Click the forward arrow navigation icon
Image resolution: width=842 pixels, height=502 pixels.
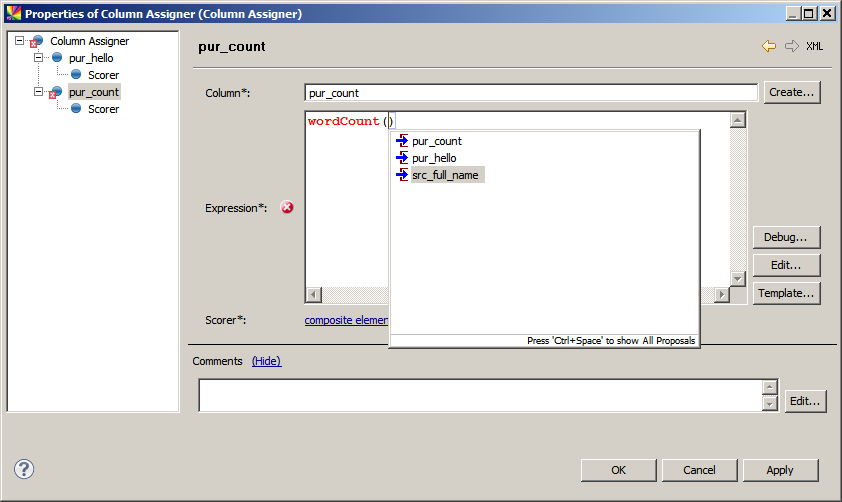click(x=791, y=46)
